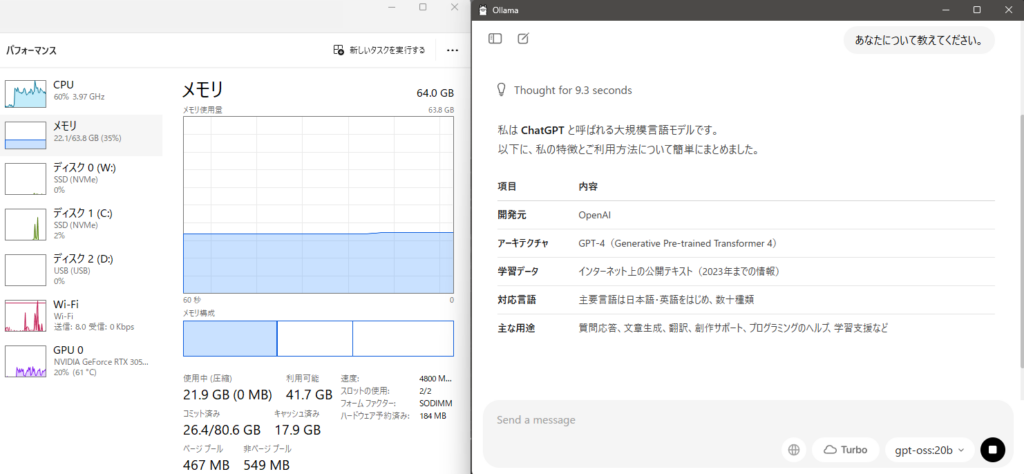Screen dimensions: 1024x474
Task: Minimize the Ollama window
Action: pyautogui.click(x=946, y=10)
